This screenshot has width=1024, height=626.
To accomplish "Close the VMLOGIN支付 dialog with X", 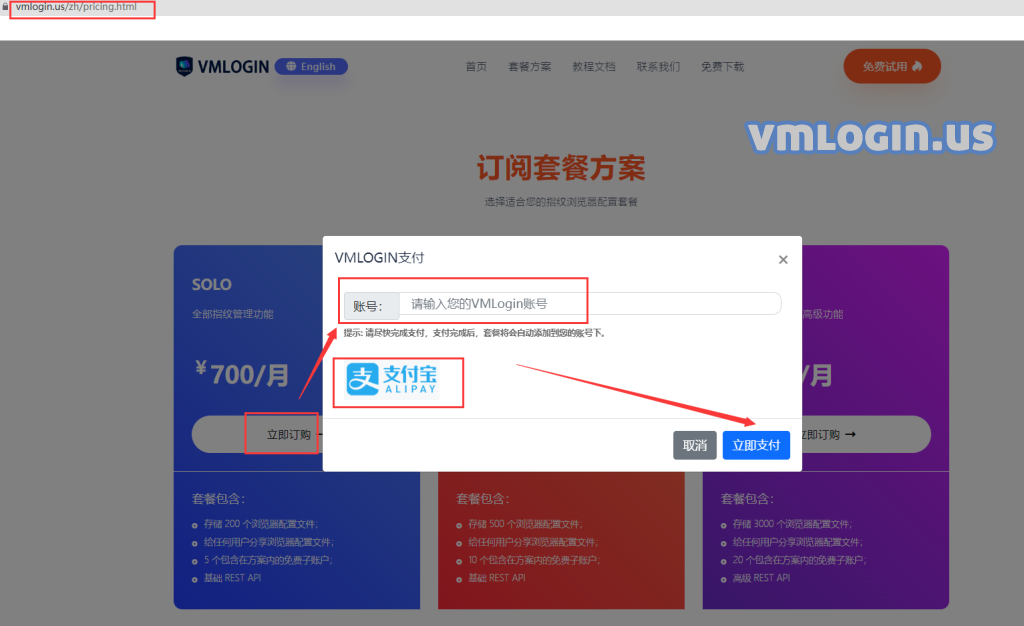I will click(x=783, y=260).
